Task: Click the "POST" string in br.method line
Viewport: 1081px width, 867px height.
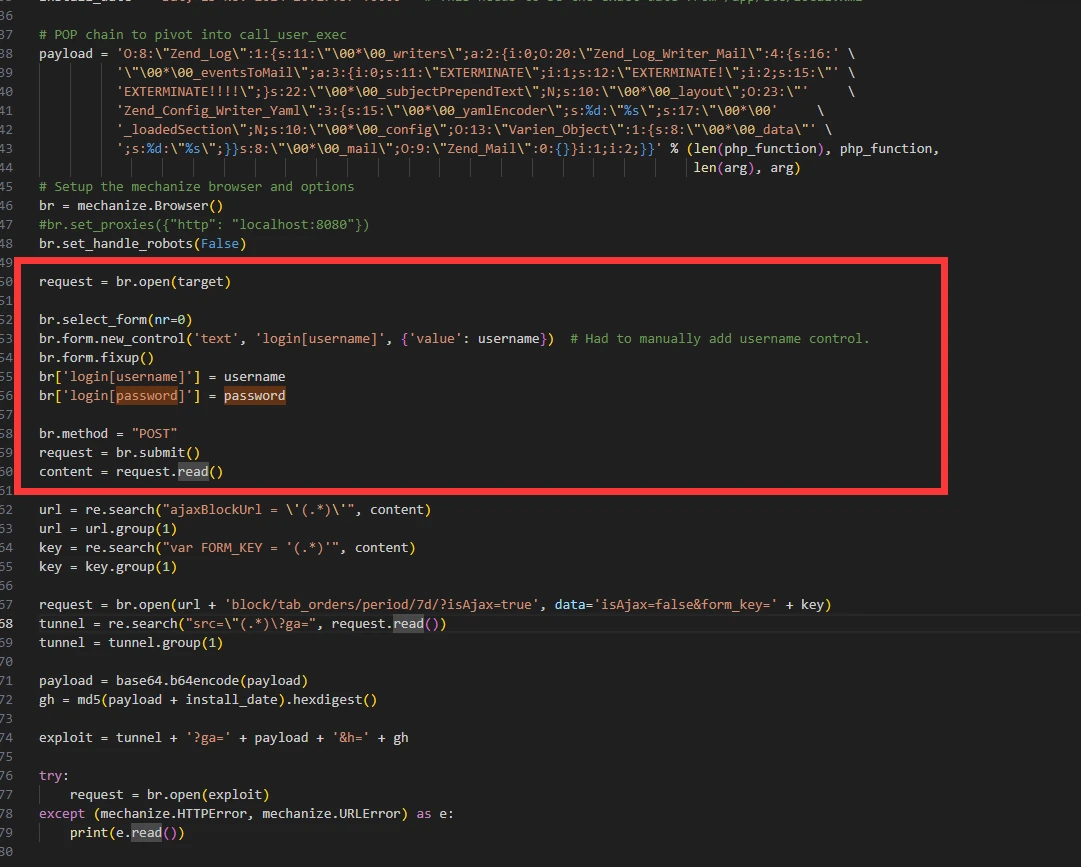Action: click(x=154, y=434)
